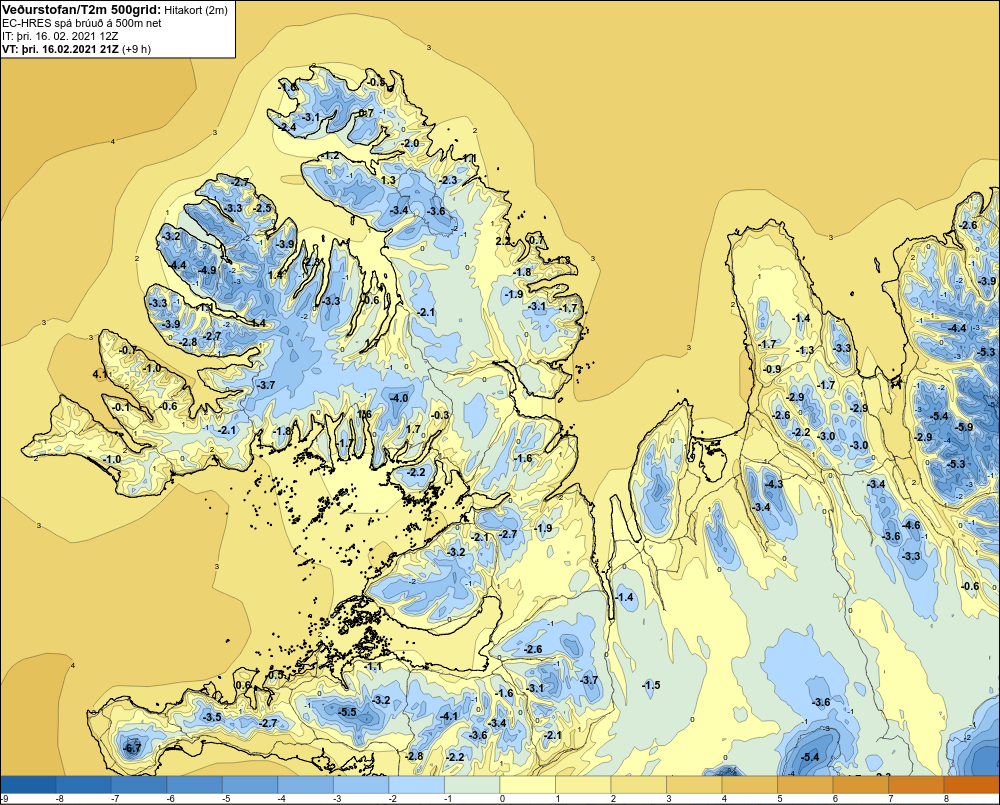Image resolution: width=1000 pixels, height=805 pixels.
Task: Pick legend swatch for -6 to -5 range
Action: click(x=195, y=785)
